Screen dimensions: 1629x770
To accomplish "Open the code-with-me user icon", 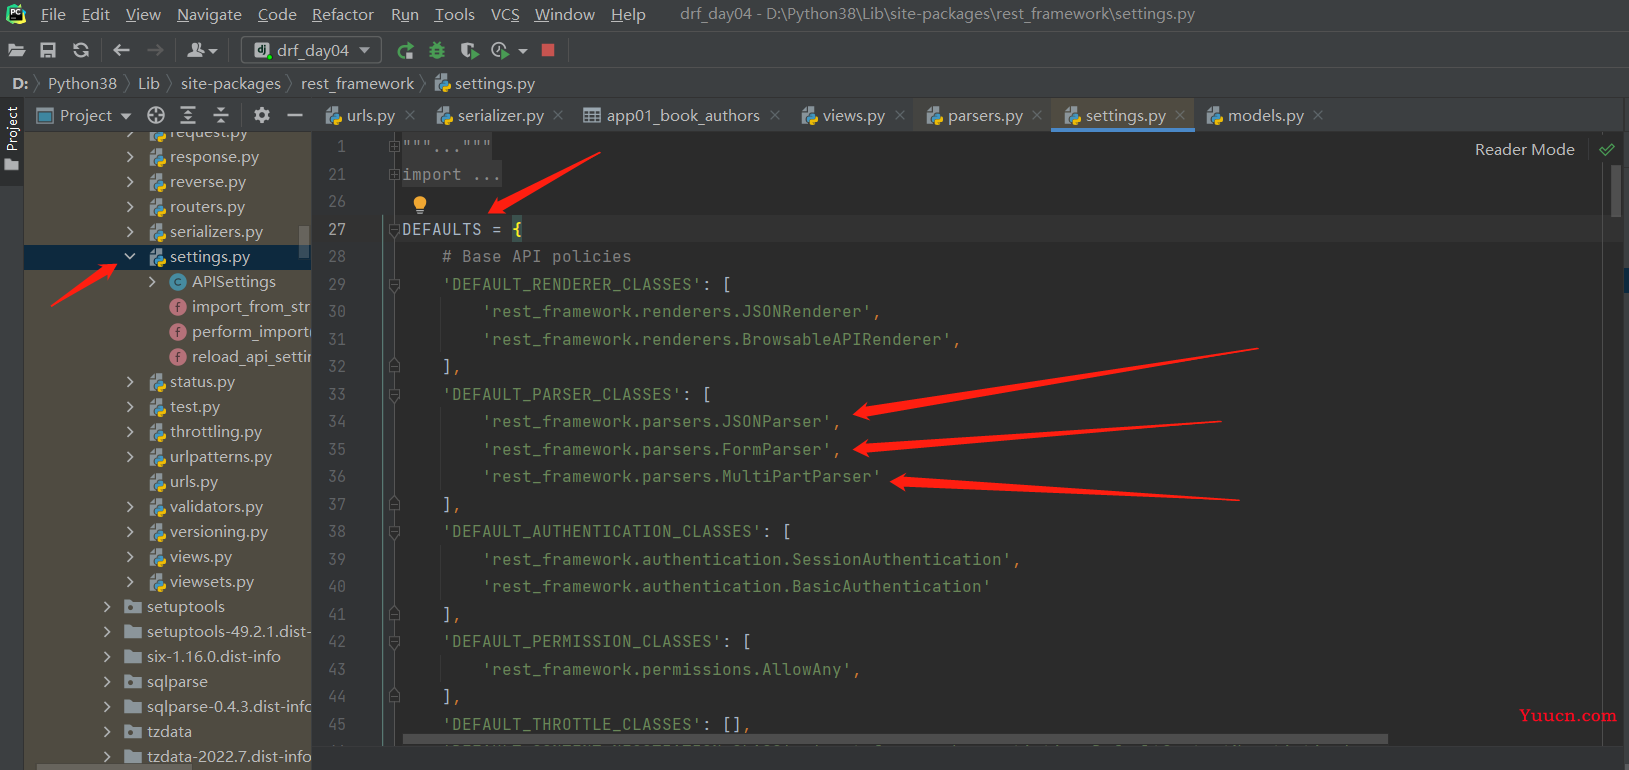I will pos(202,50).
